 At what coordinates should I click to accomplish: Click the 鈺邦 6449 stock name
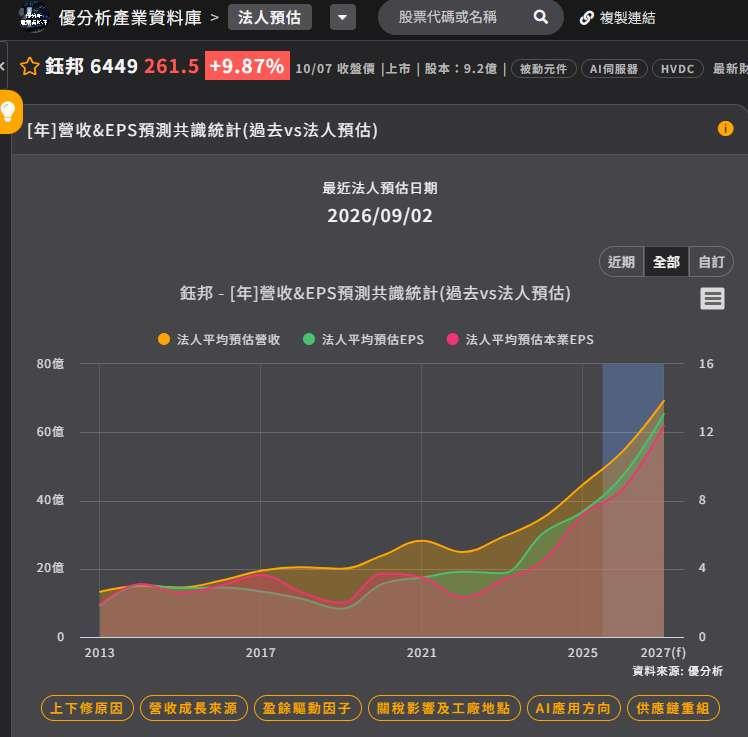(x=91, y=66)
